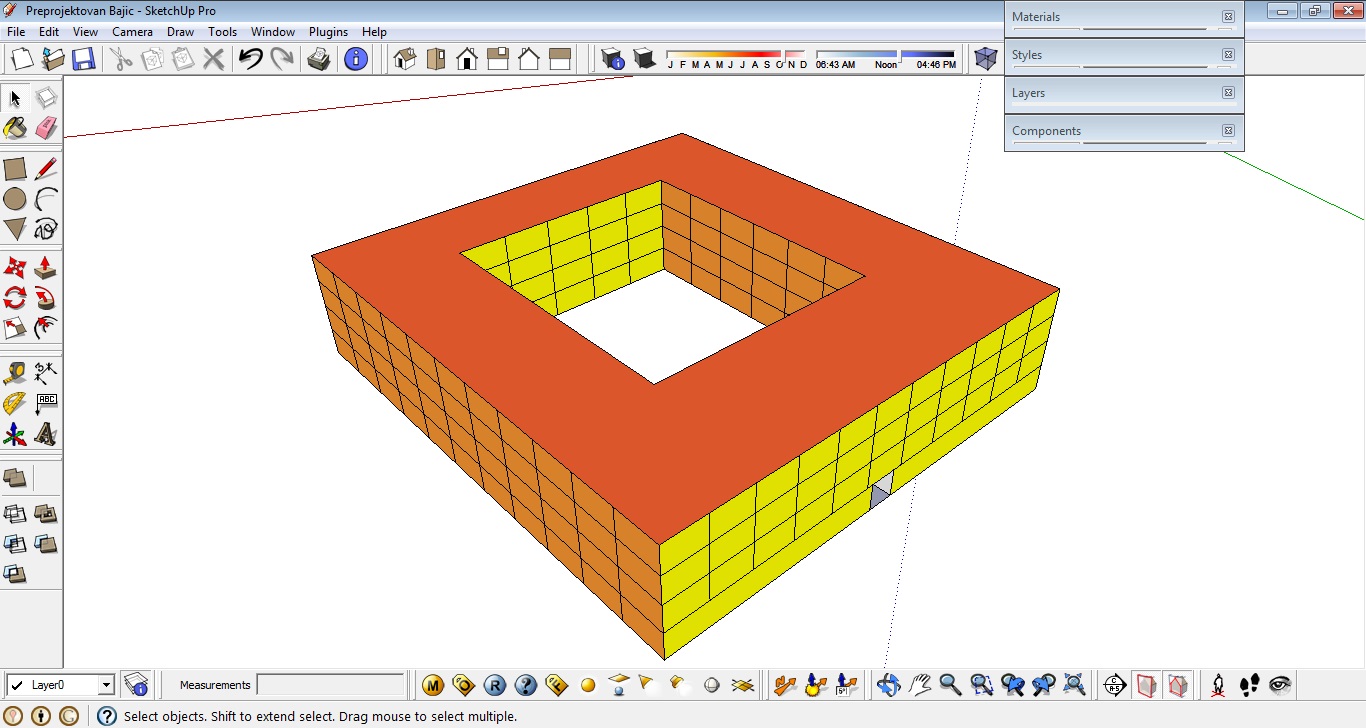
Task: Click the status bar help question icon
Action: point(107,716)
